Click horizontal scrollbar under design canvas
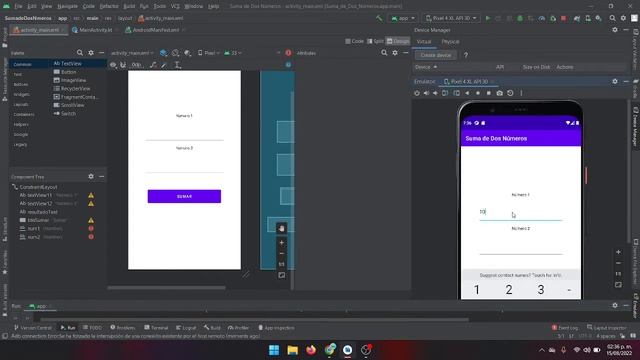640x360 pixels. pos(167,287)
